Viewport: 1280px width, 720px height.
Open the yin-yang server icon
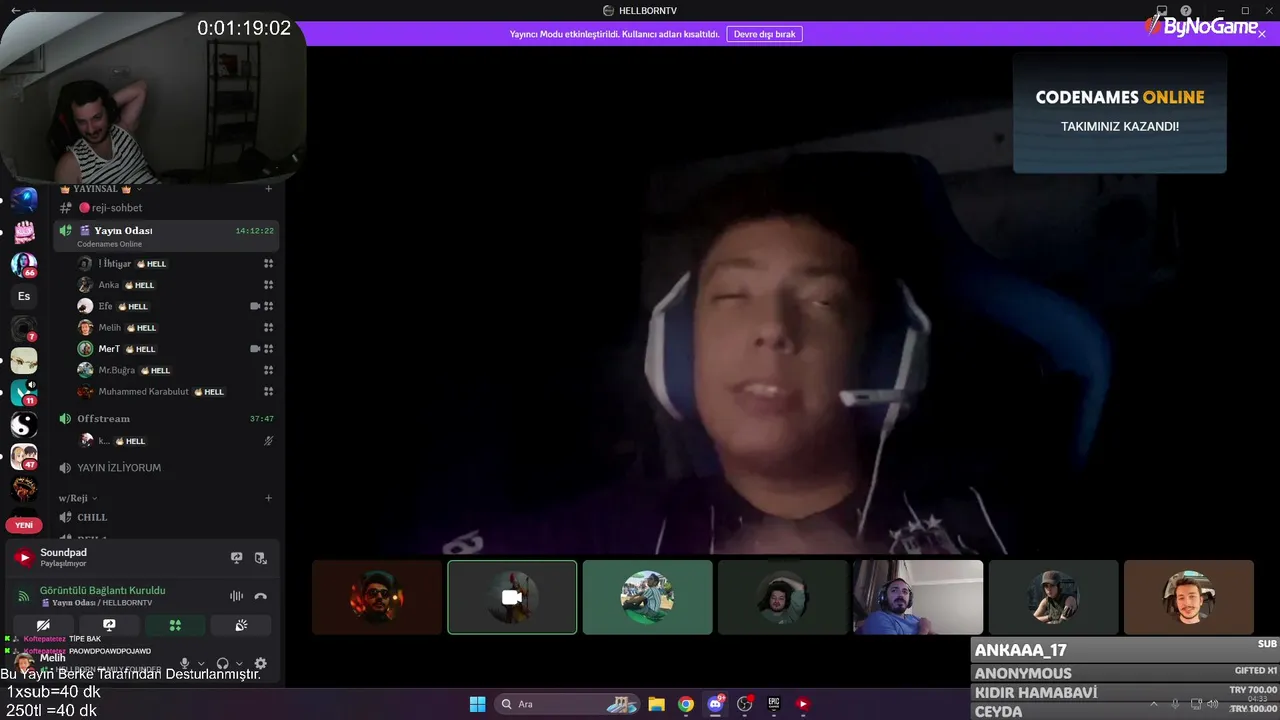pos(24,424)
